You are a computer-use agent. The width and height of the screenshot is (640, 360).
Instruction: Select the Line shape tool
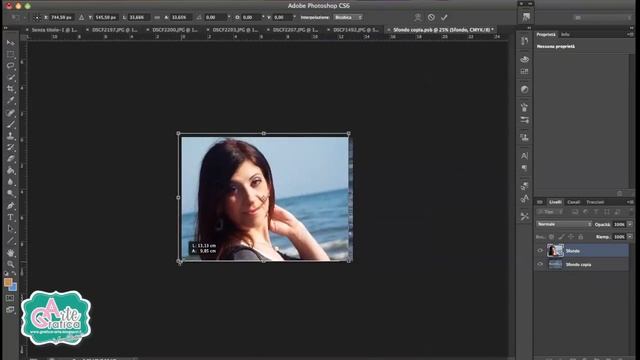click(x=11, y=240)
